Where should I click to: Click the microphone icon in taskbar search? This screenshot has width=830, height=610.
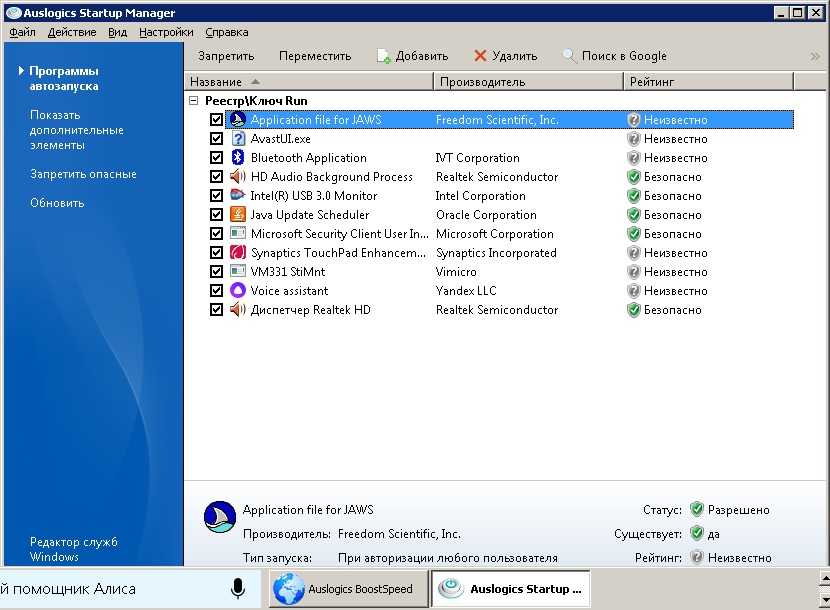[x=238, y=588]
